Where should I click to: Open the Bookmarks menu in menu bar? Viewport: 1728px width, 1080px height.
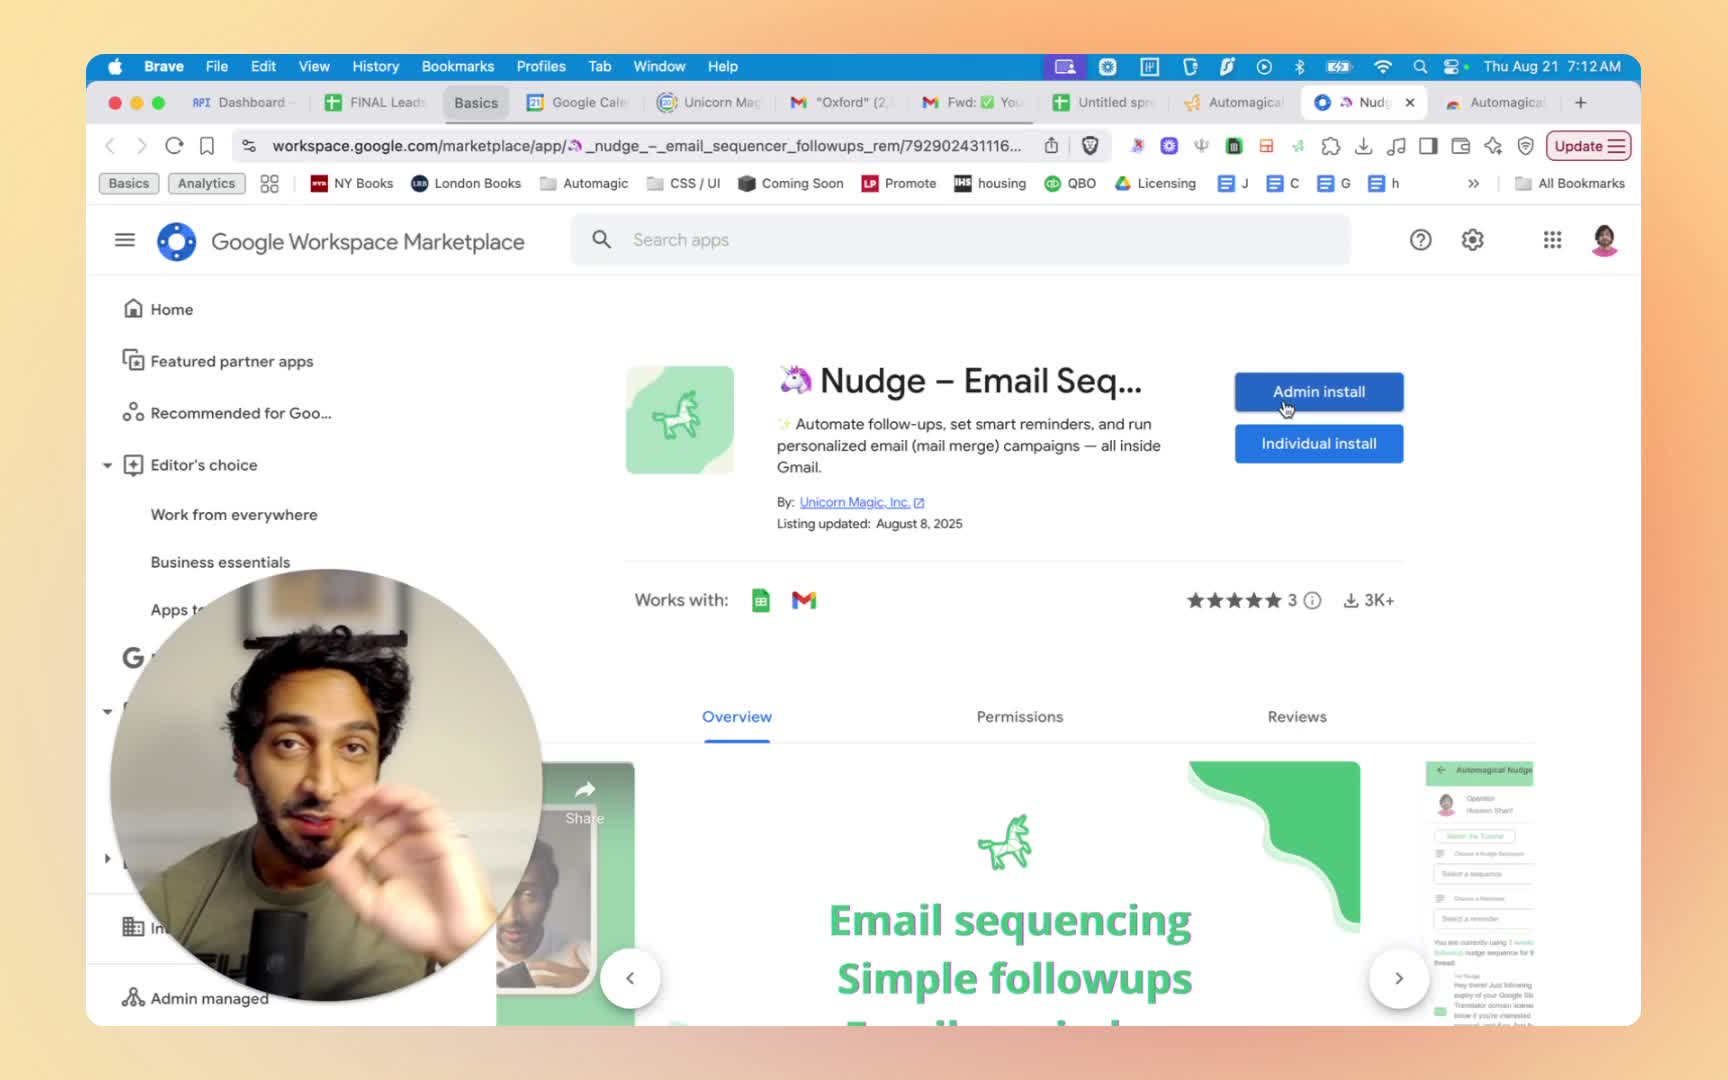pyautogui.click(x=457, y=66)
